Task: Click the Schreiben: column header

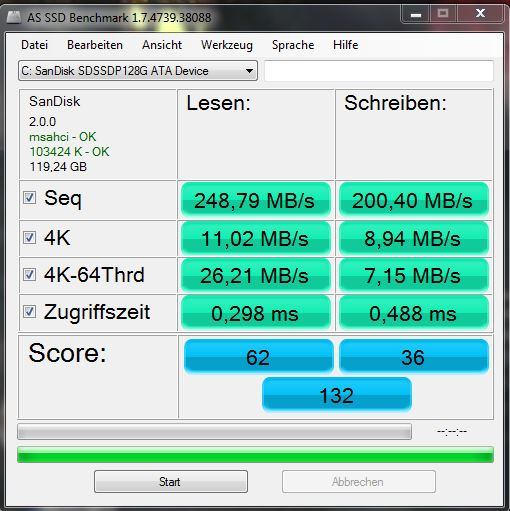Action: click(x=395, y=103)
